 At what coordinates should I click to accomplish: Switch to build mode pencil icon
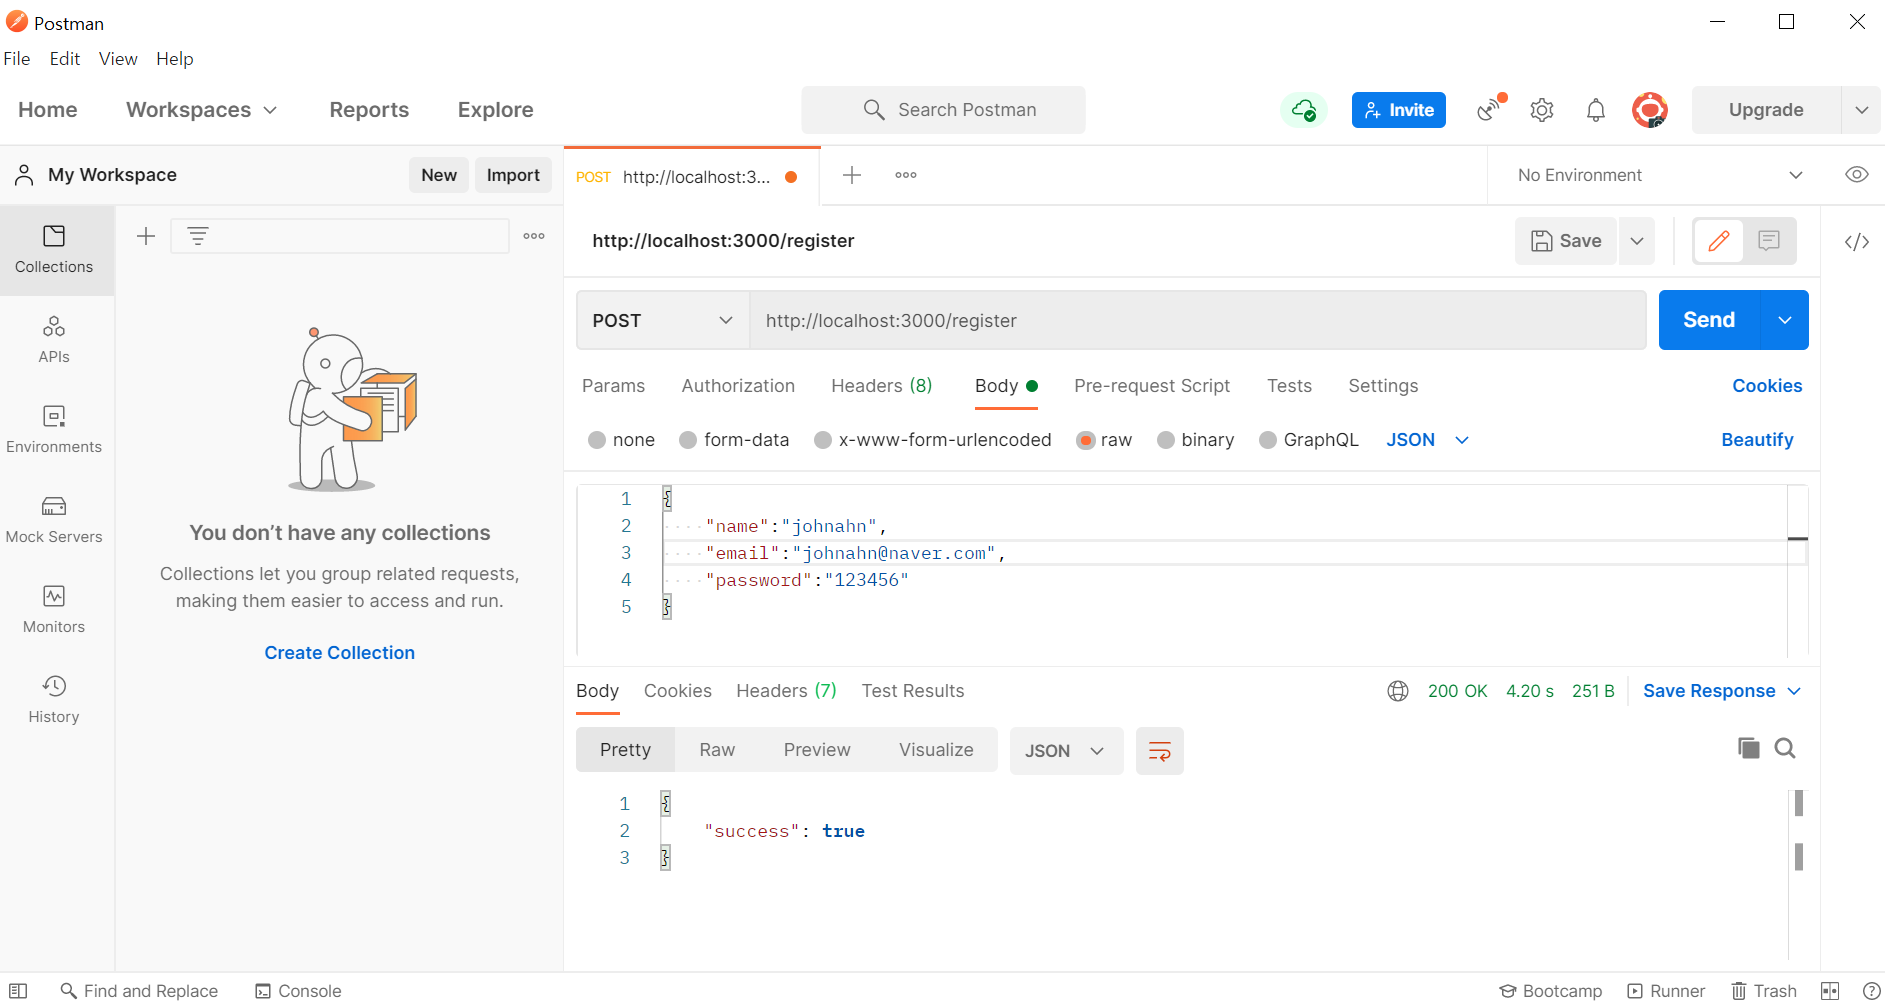tap(1719, 241)
